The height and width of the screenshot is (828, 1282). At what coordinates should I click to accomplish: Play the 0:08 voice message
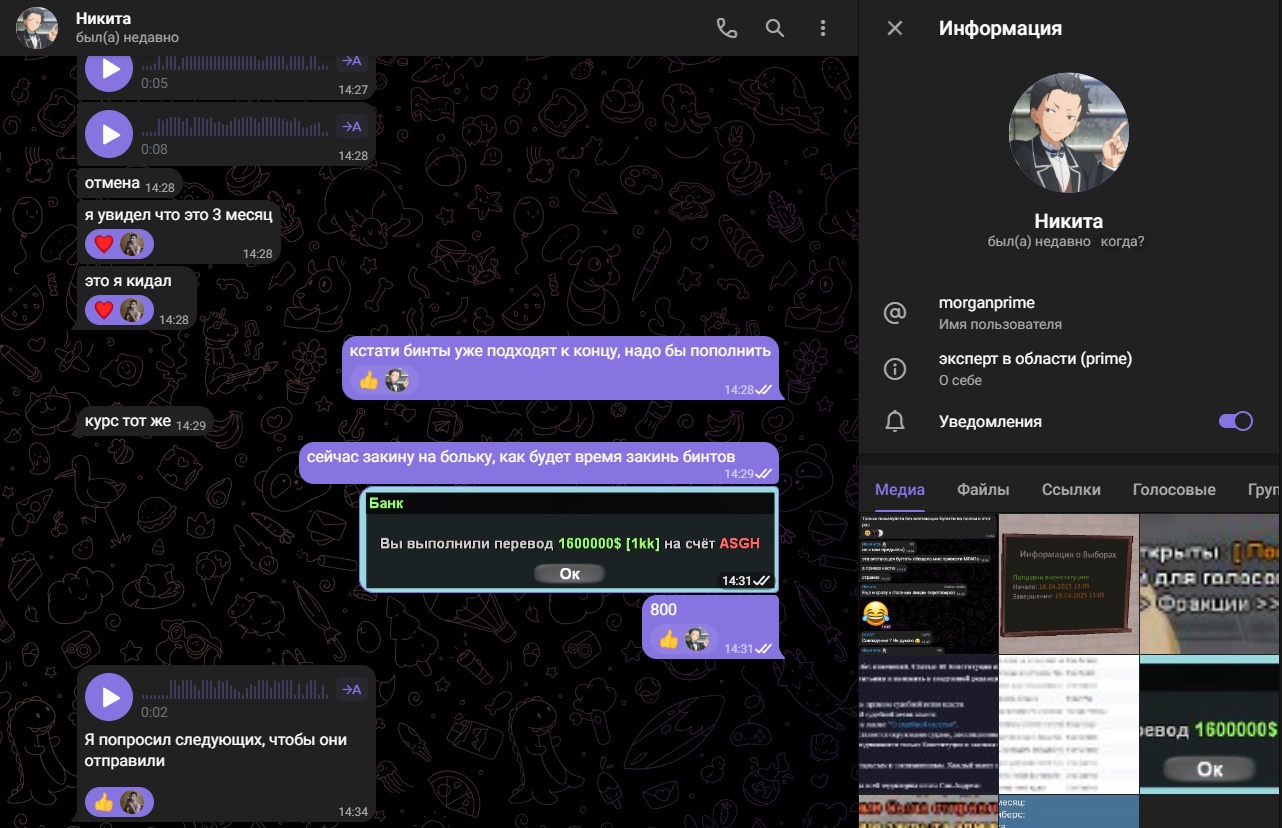point(110,134)
